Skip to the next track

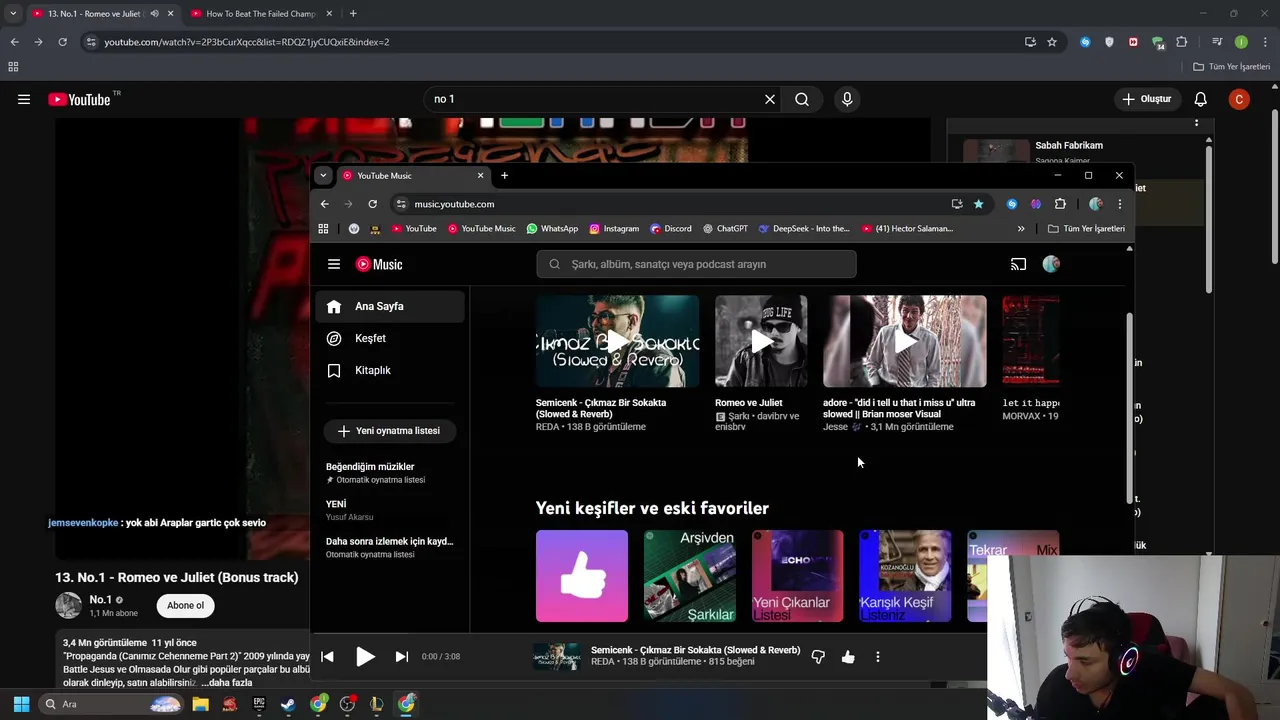coord(401,657)
